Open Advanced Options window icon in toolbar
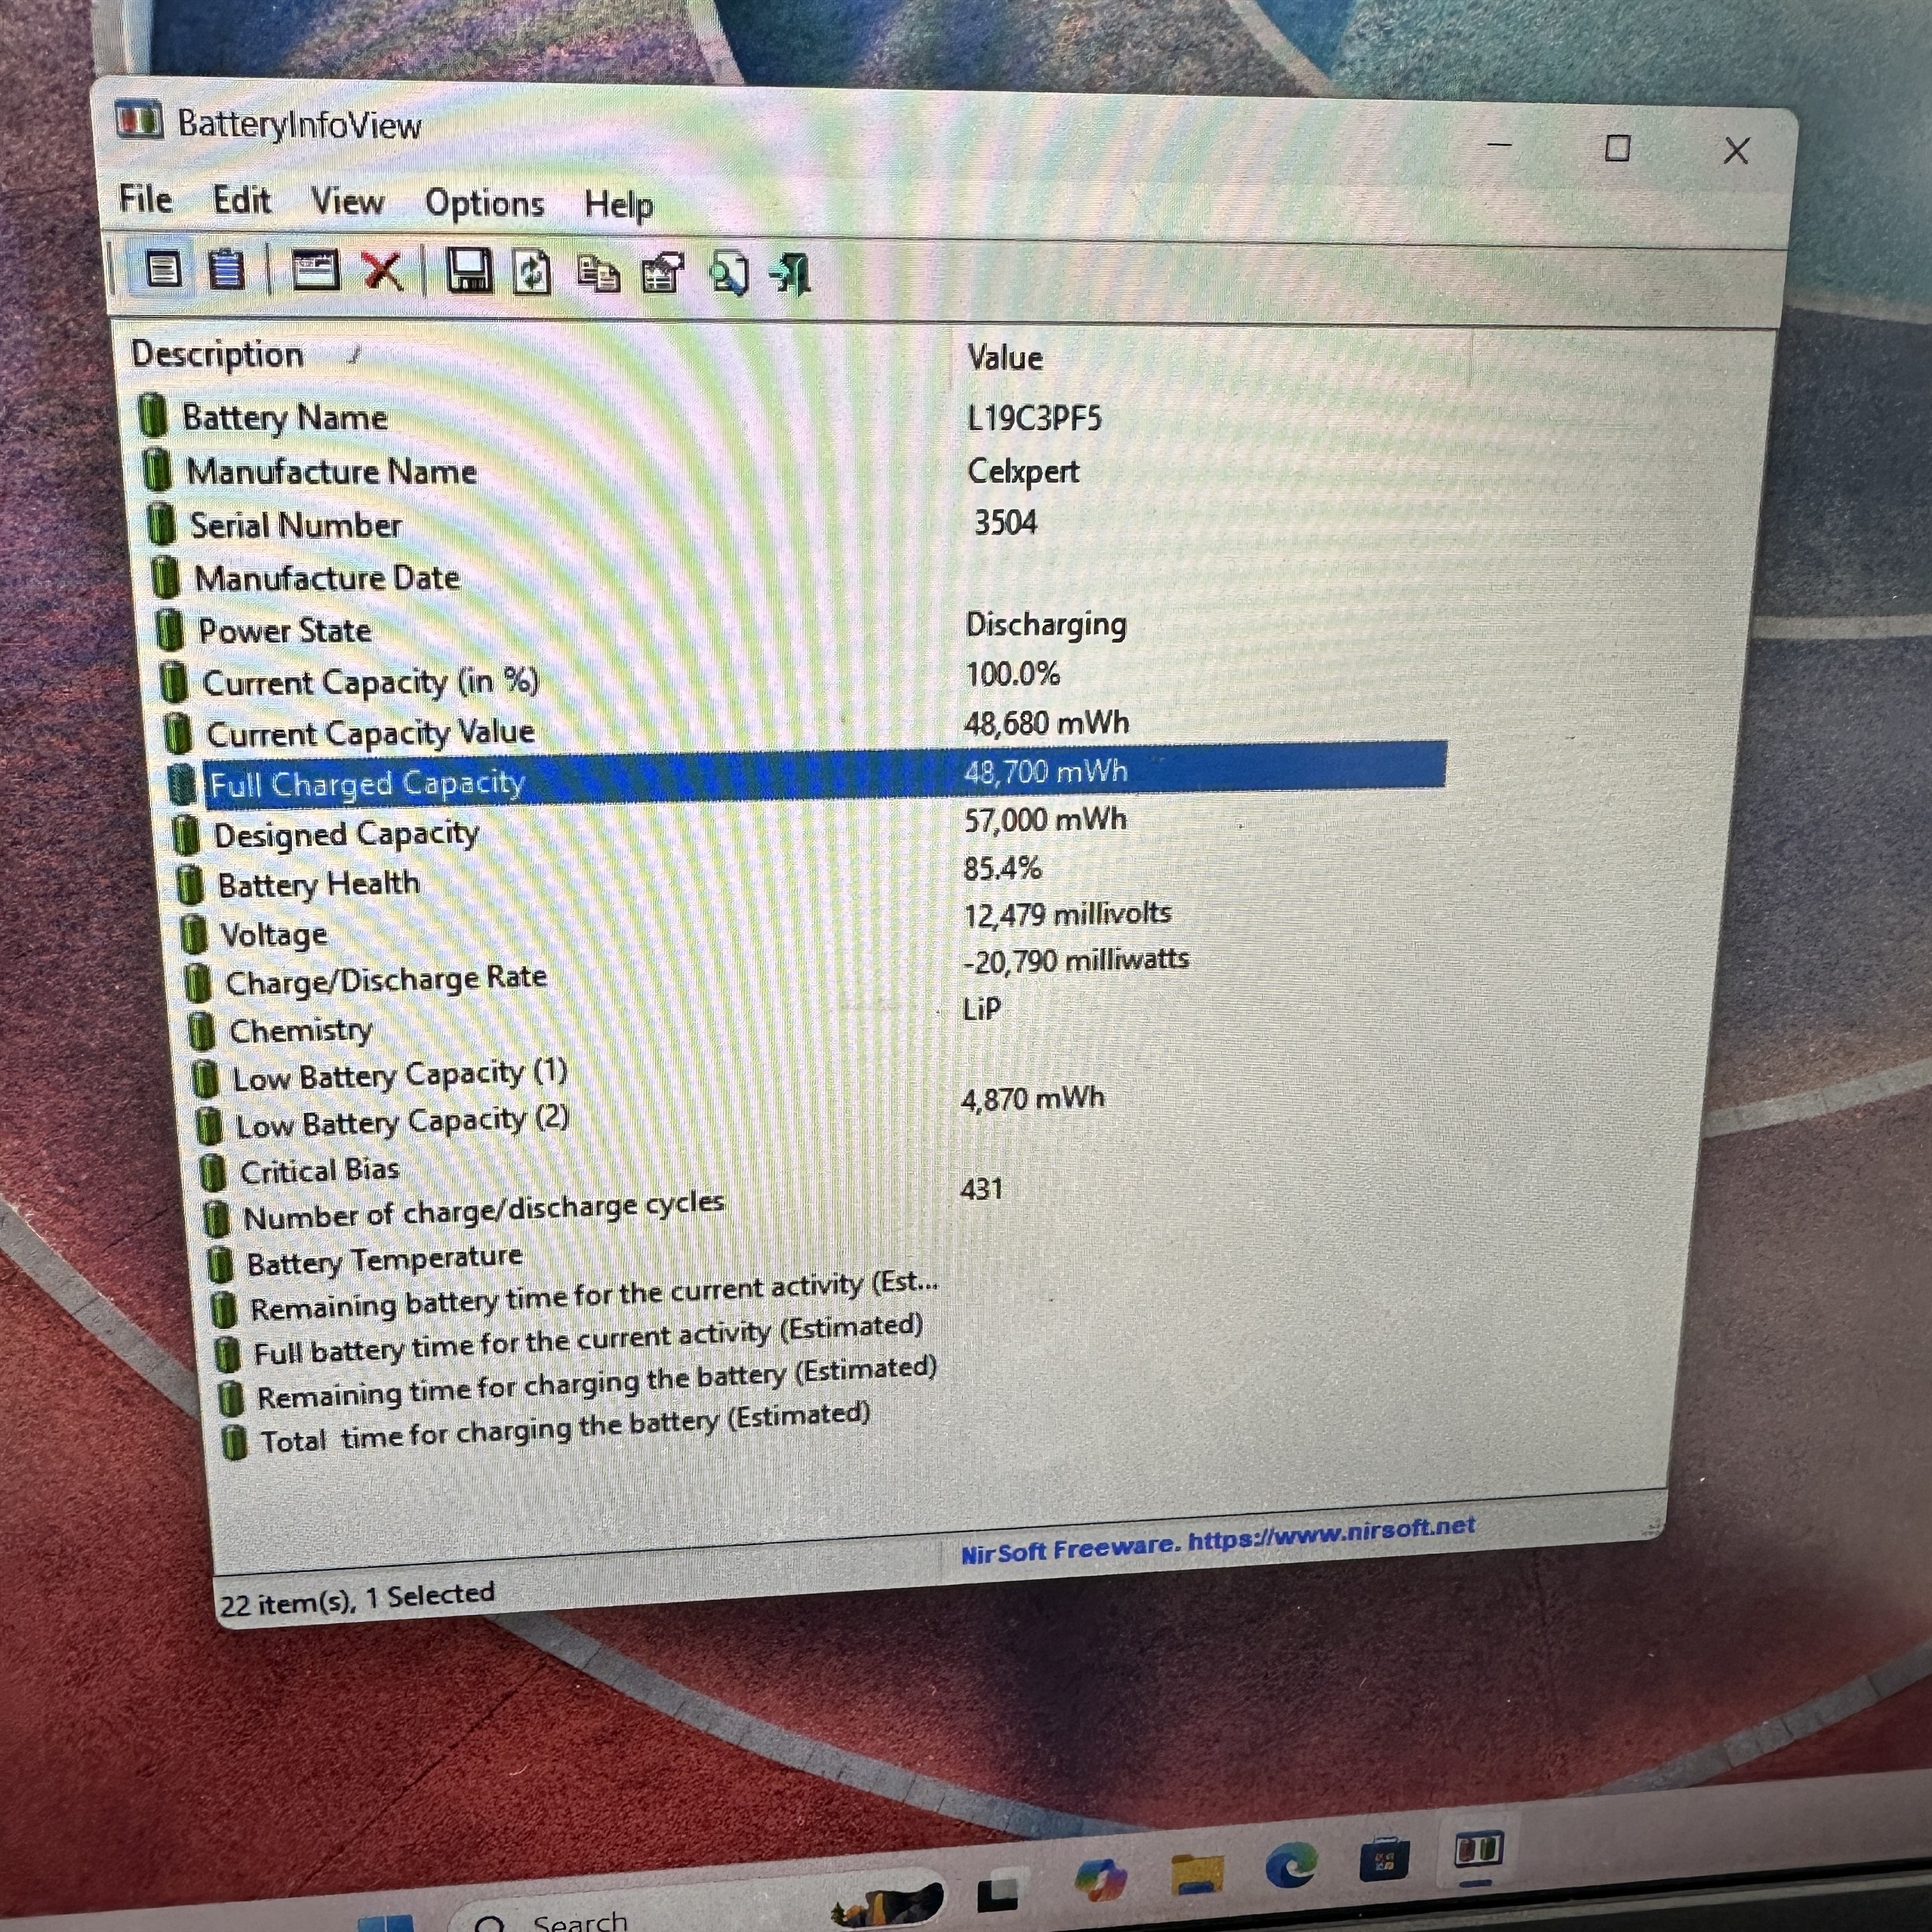Viewport: 1932px width, 1932px height. click(316, 270)
